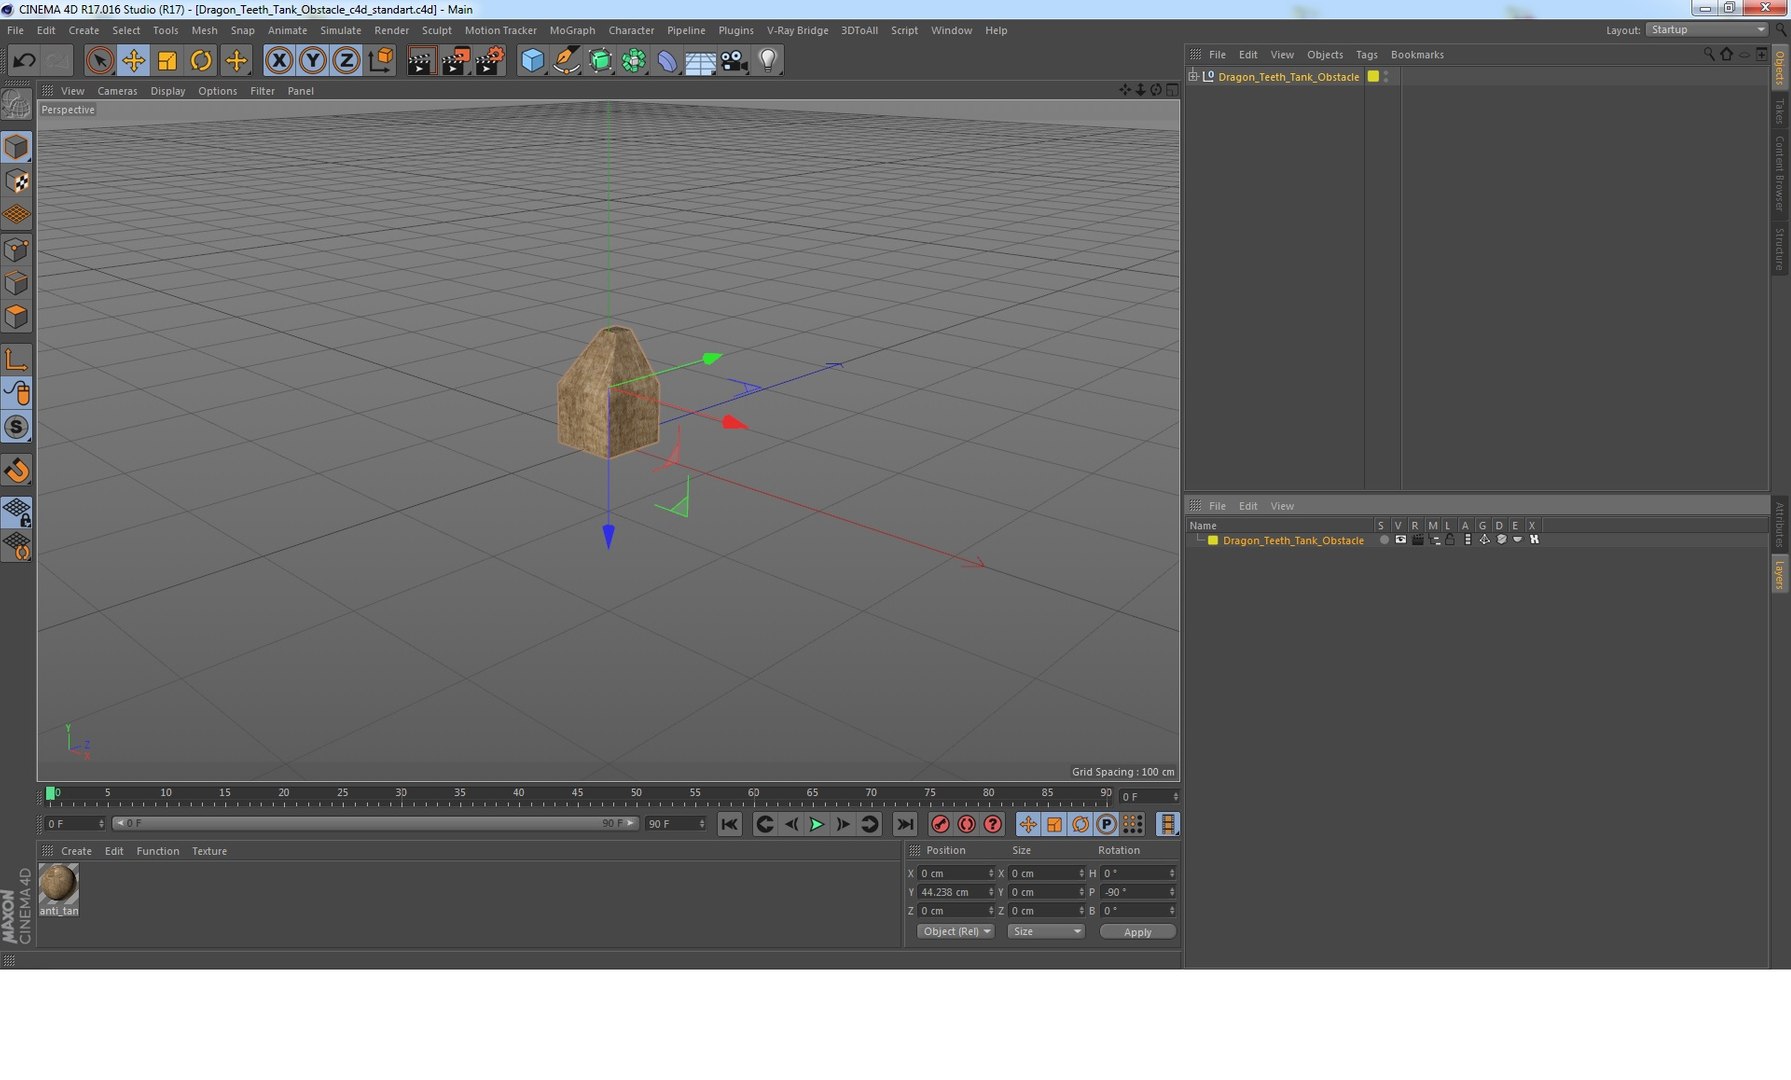Screen dimensions: 1791x1080
Task: Click the Object Manager search icon
Action: click(1708, 55)
